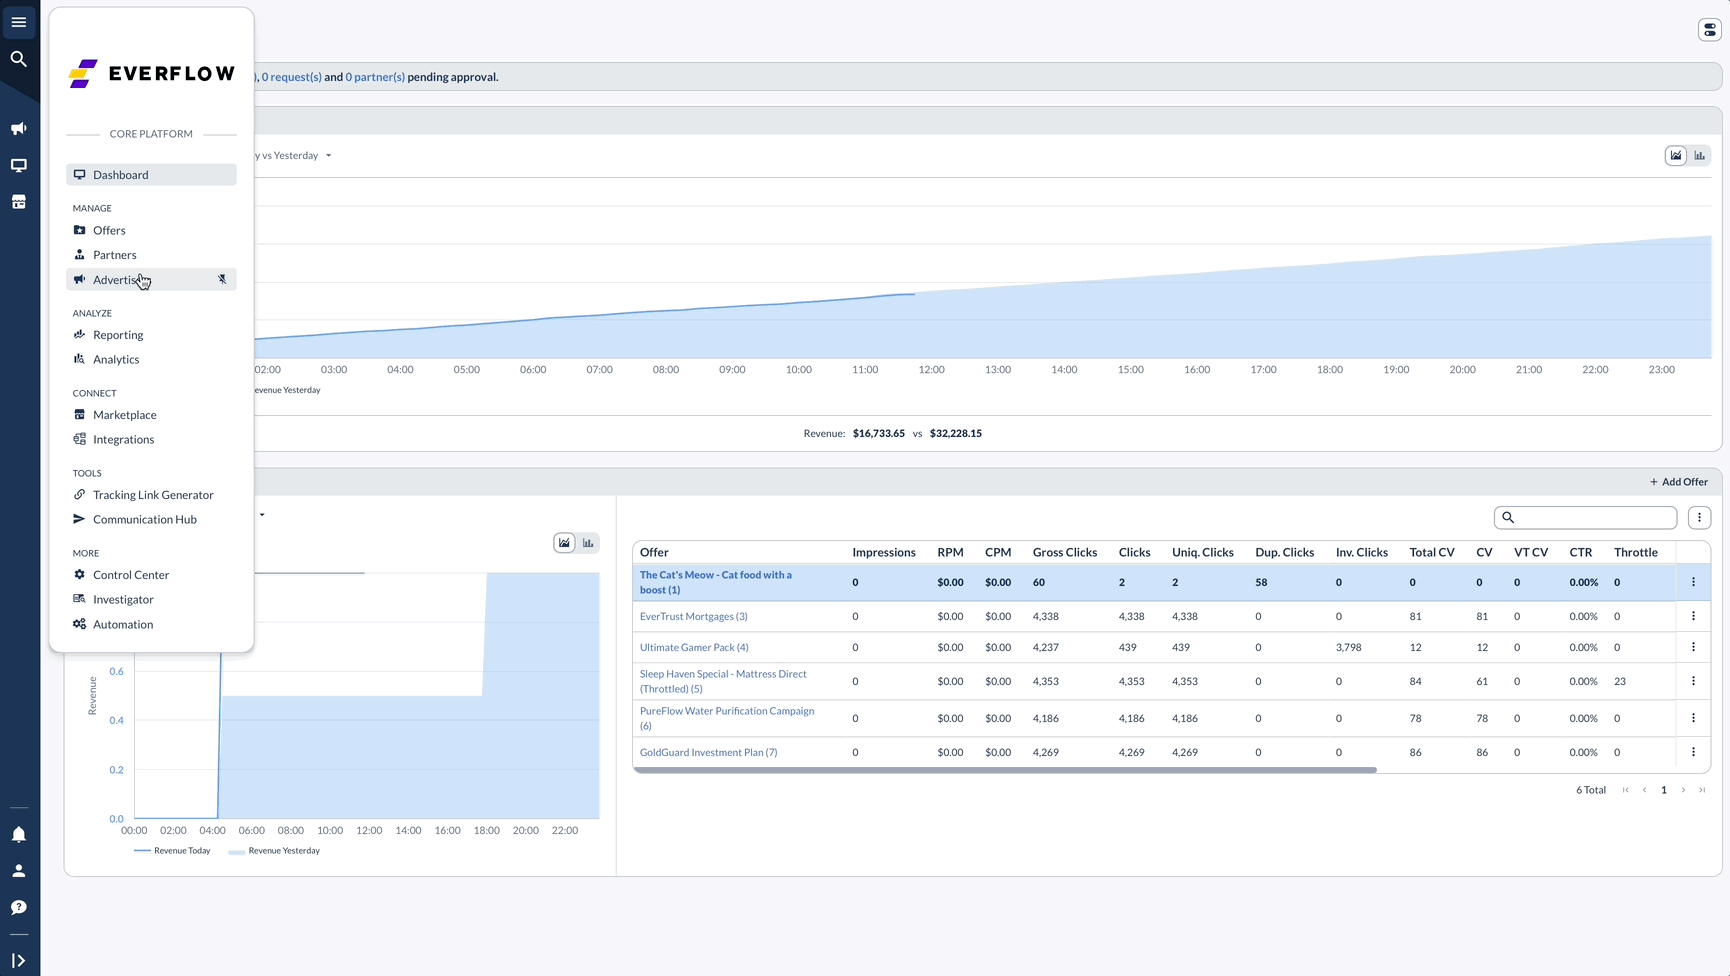Viewport: 1730px width, 976px height.
Task: Open the help chat bubble icon
Action: [19, 908]
